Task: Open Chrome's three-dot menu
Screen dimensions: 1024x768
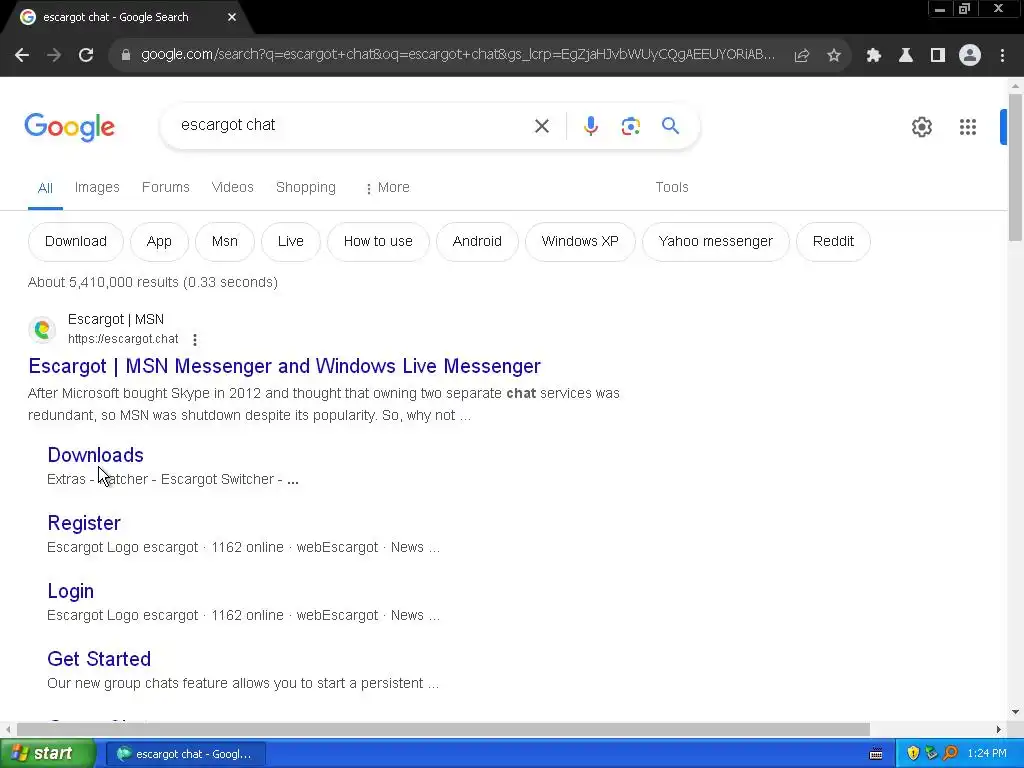Action: point(1002,55)
